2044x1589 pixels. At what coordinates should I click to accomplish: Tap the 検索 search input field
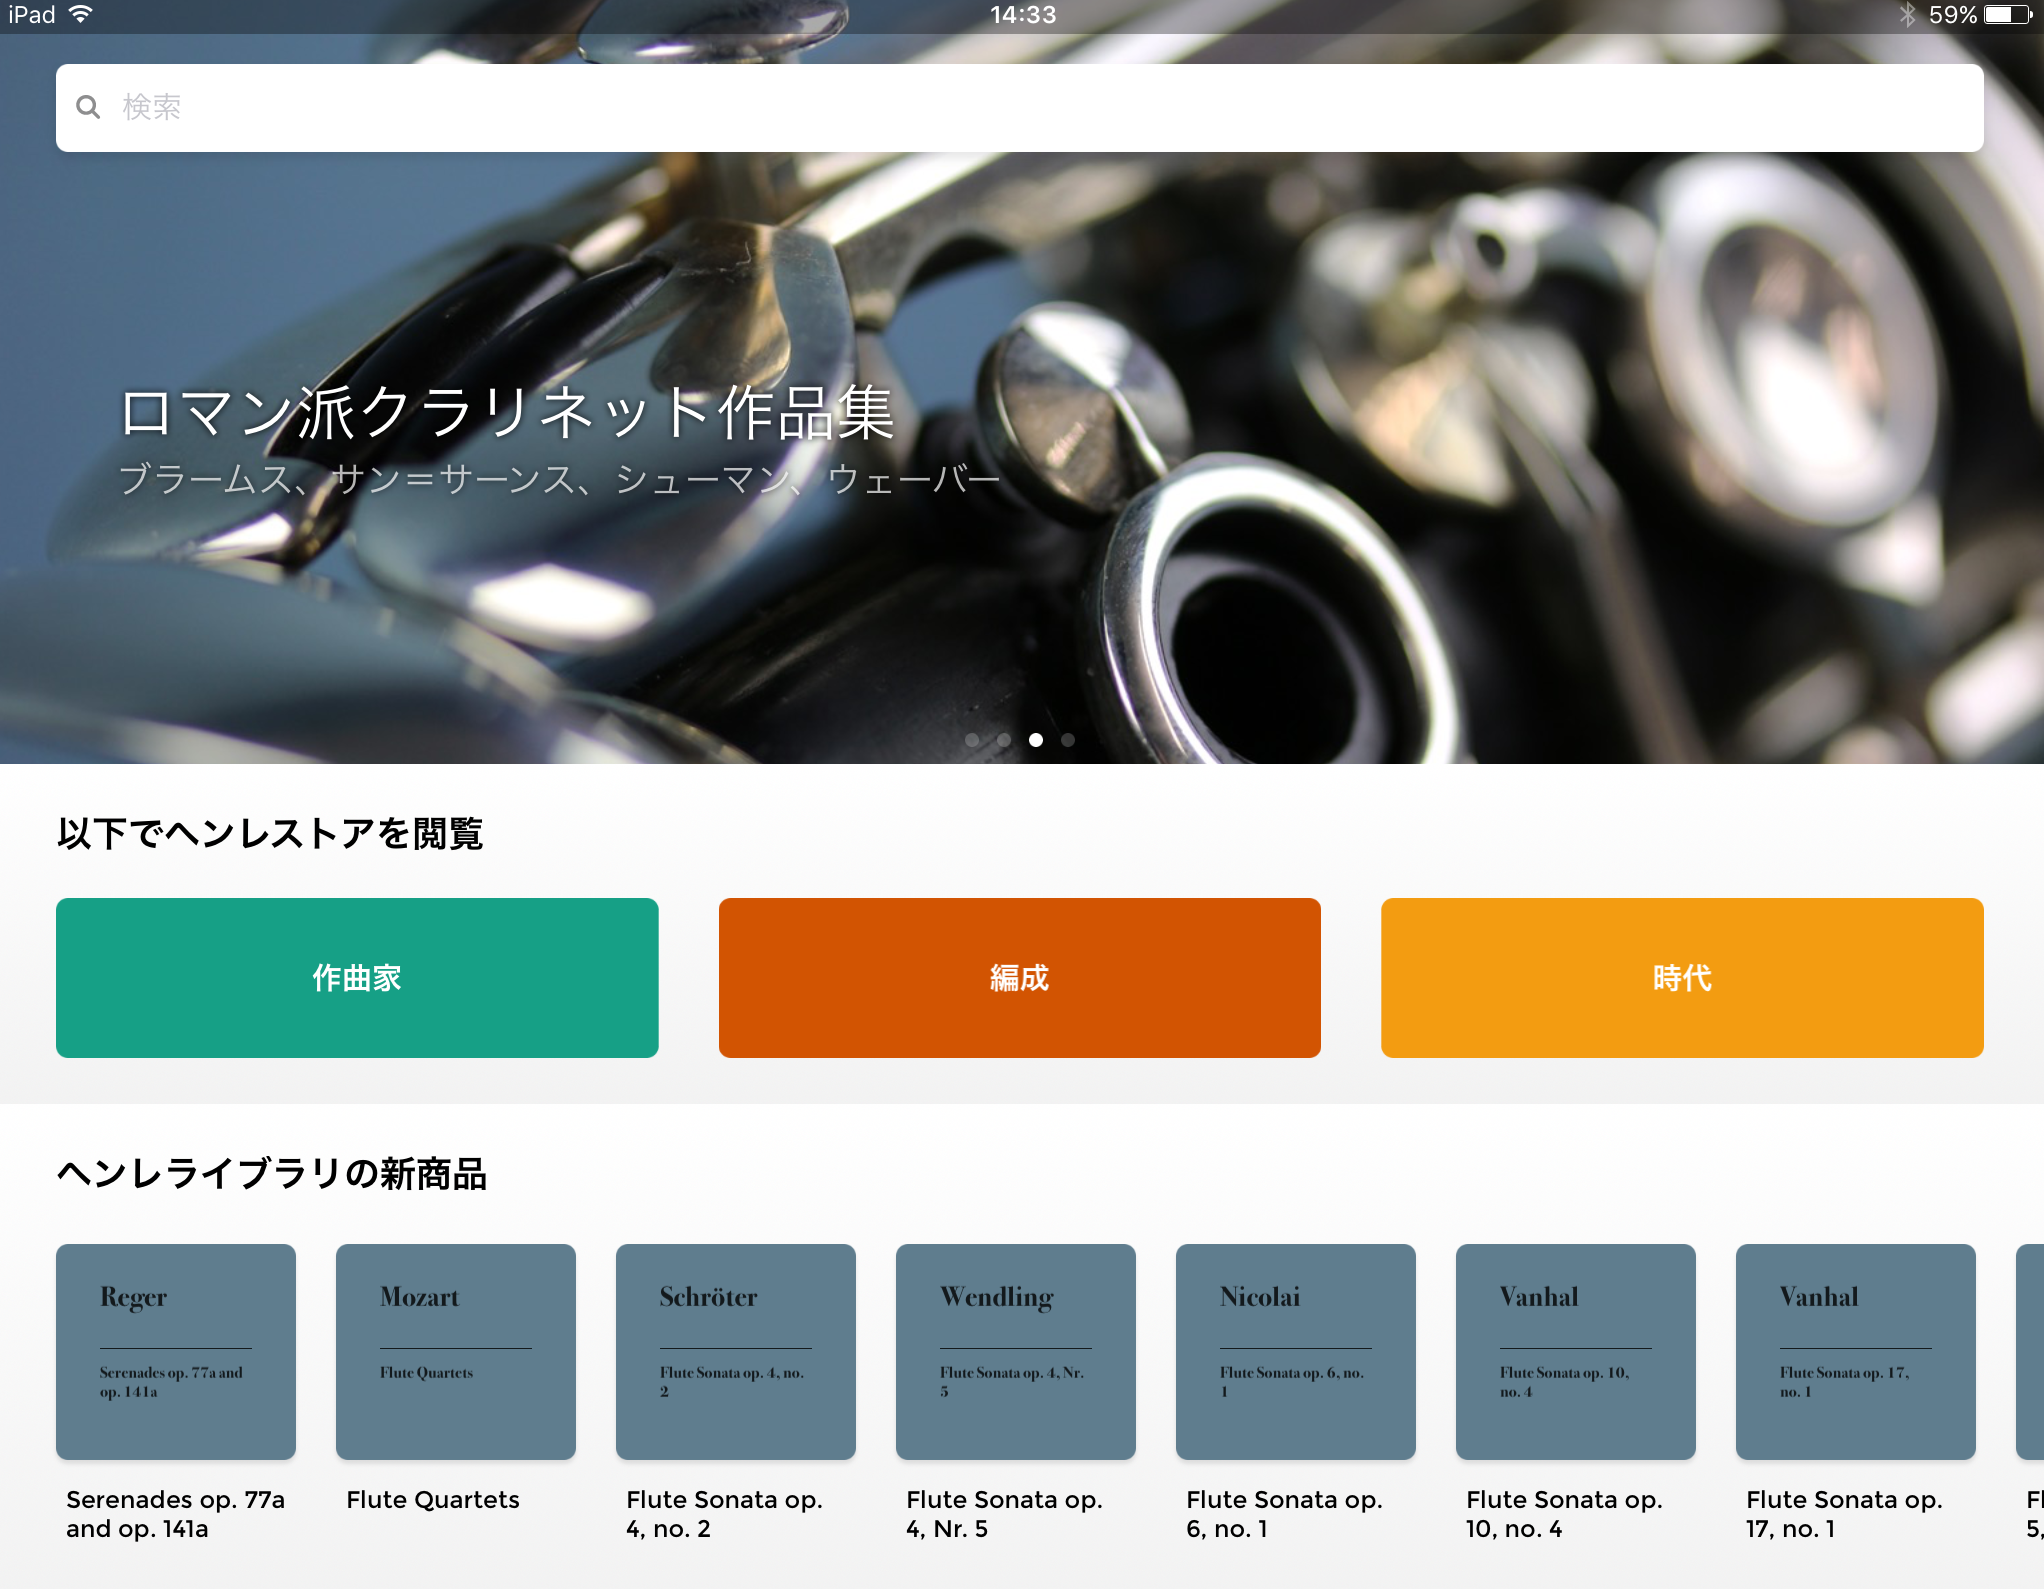point(1020,107)
